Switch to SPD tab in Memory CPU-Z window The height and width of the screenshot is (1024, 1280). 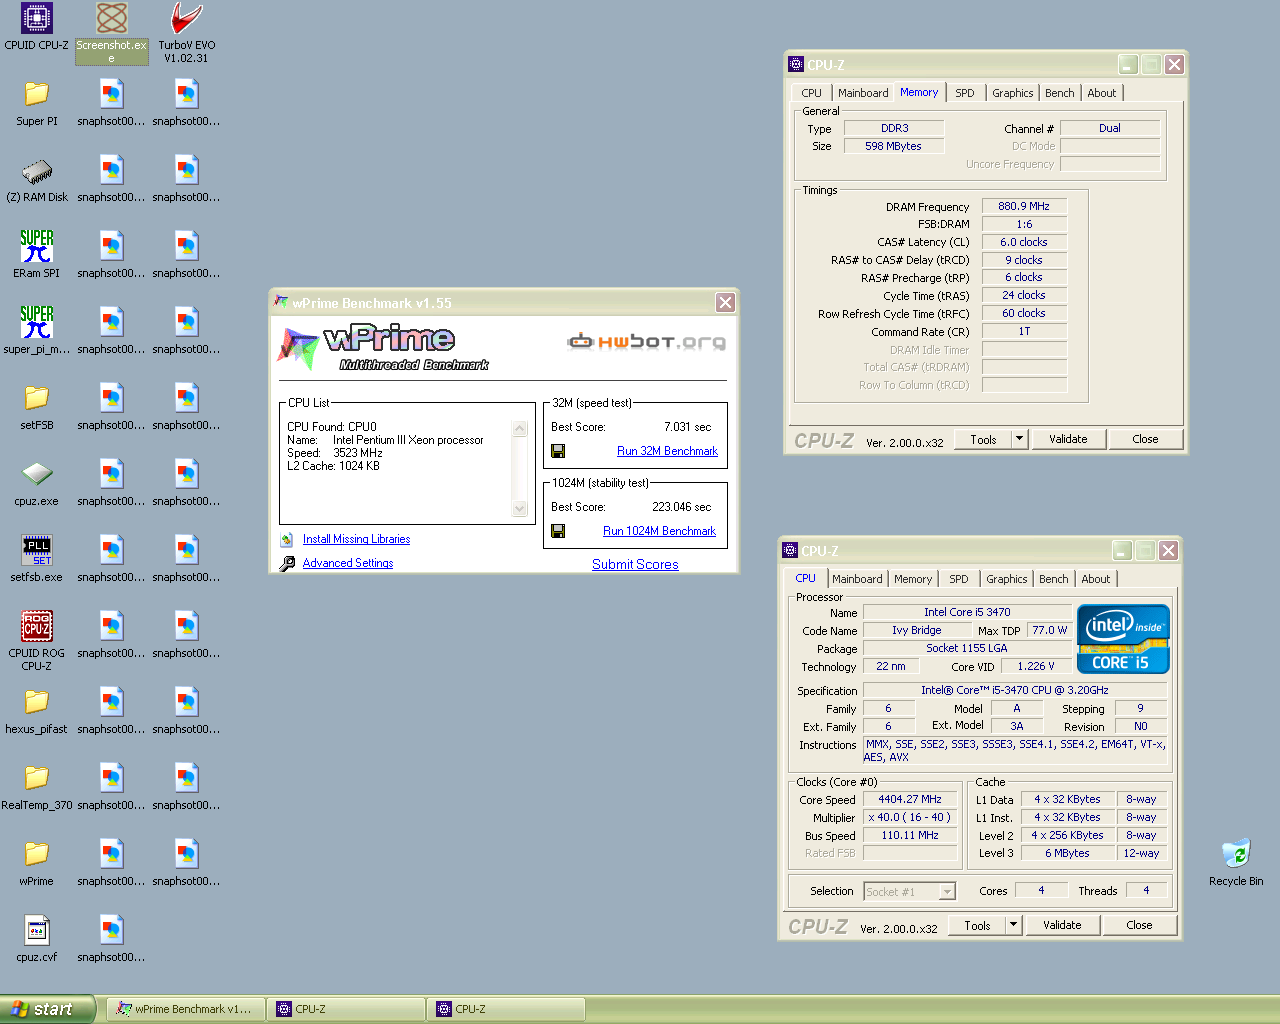964,93
